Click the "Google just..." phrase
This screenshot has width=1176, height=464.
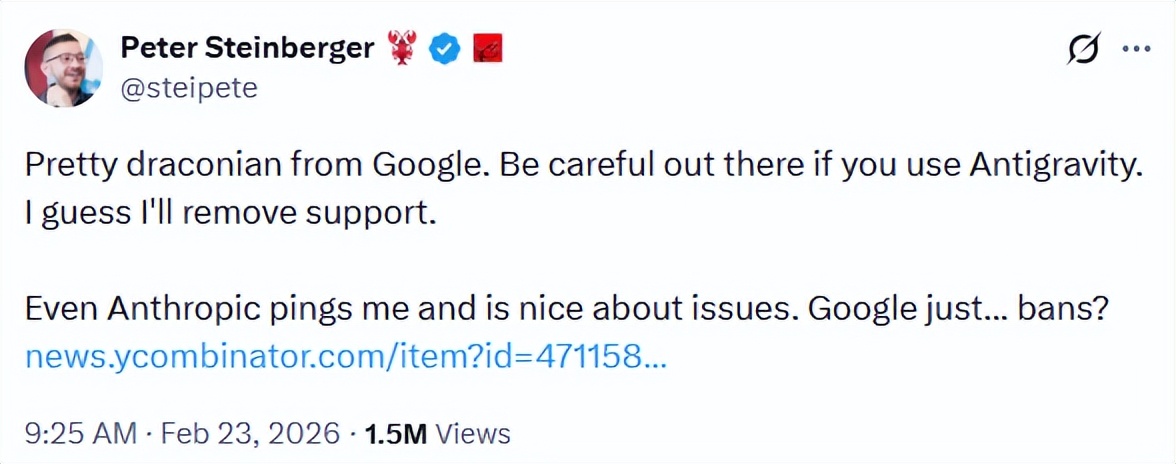tap(906, 310)
